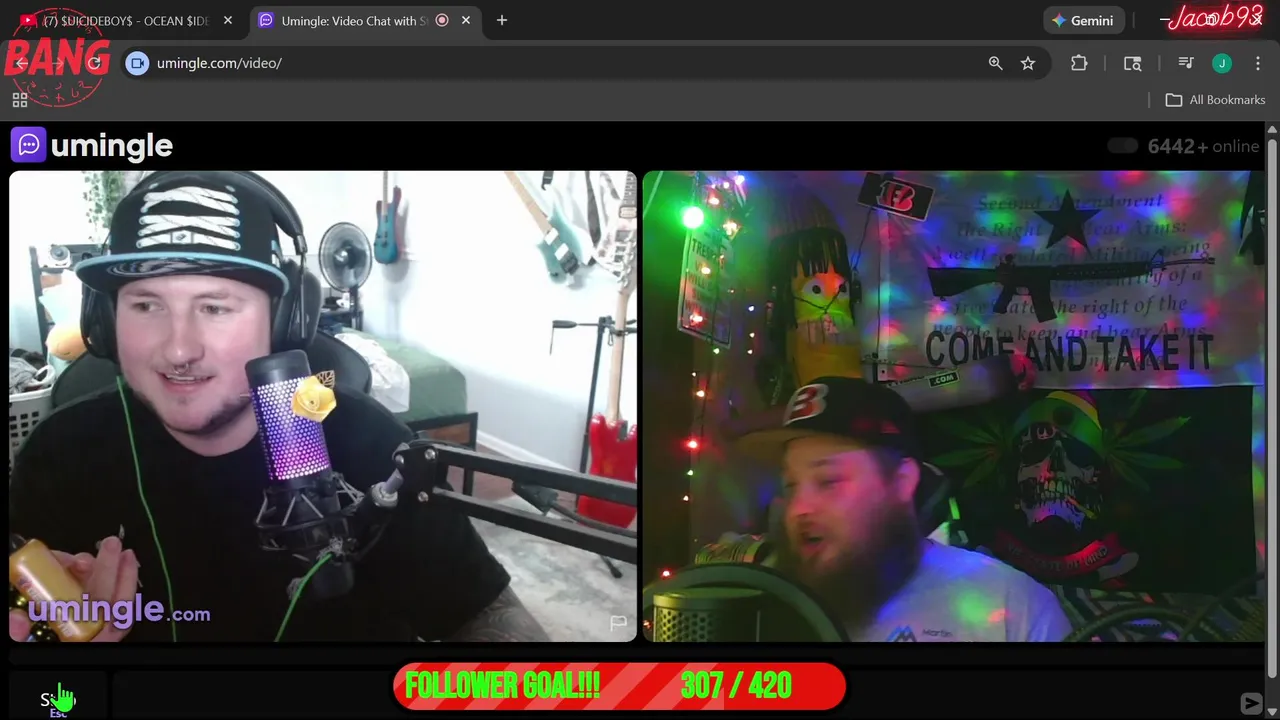Click the stranger's video feed on right
Viewport: 1280px width, 720px height.
pos(953,406)
